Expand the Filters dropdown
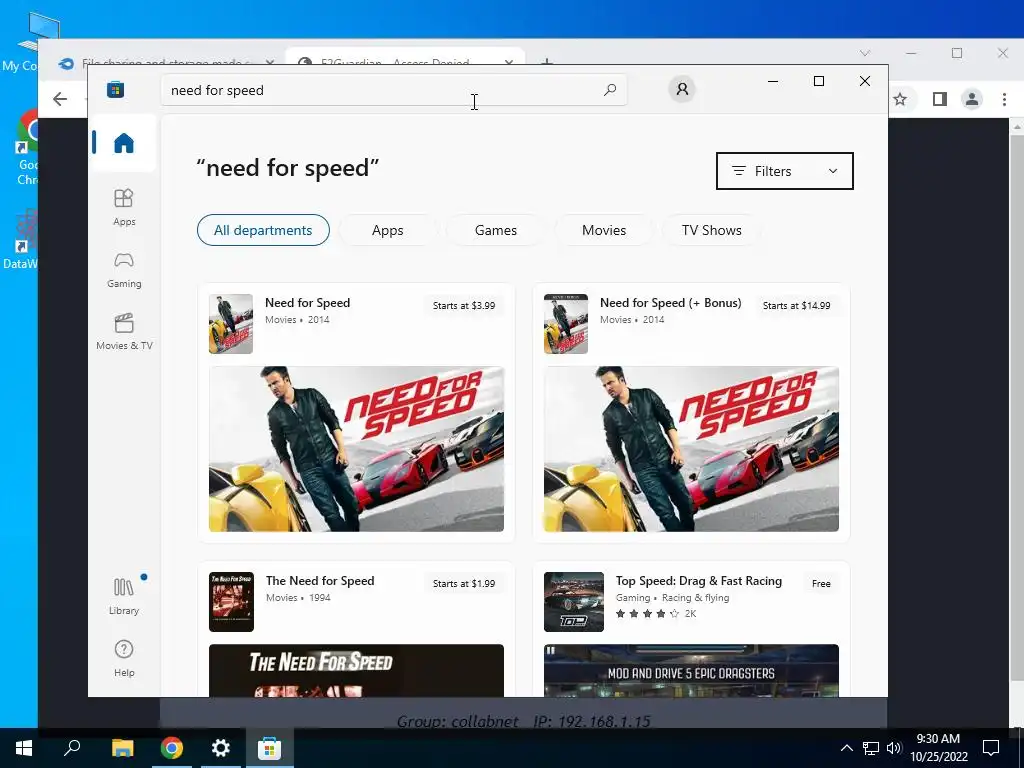This screenshot has height=768, width=1024. 784,171
